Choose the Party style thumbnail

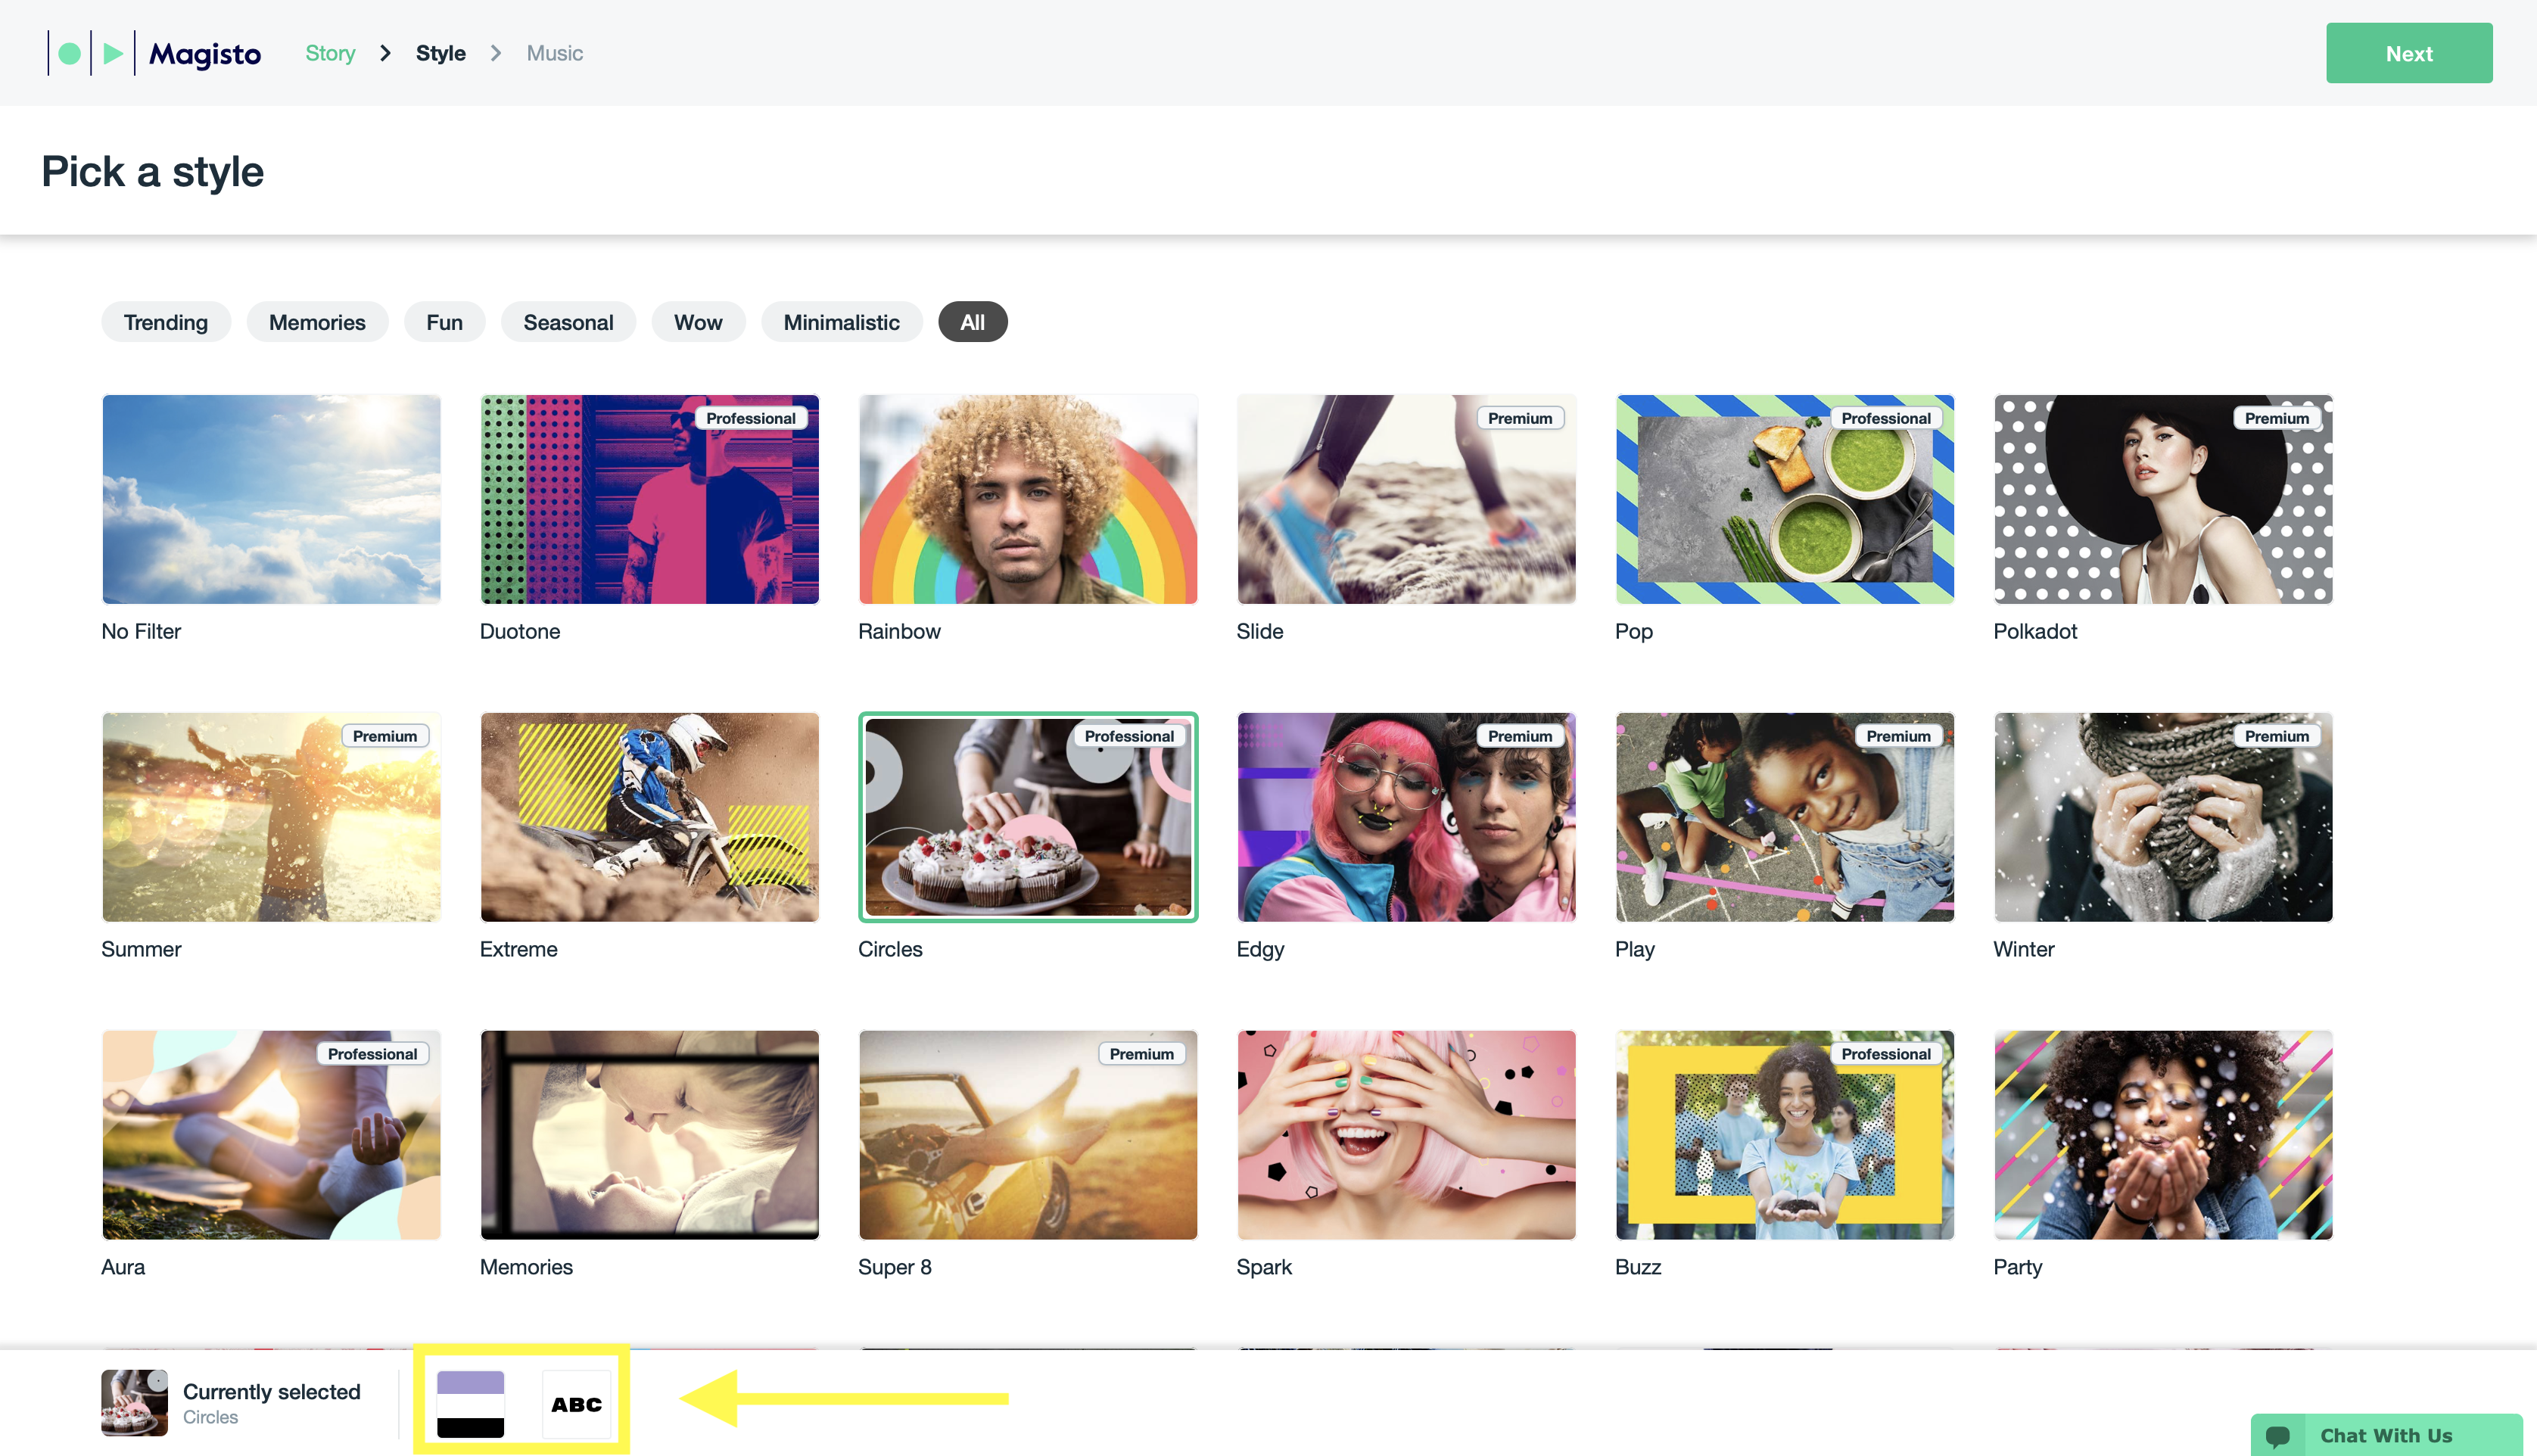click(x=2163, y=1135)
